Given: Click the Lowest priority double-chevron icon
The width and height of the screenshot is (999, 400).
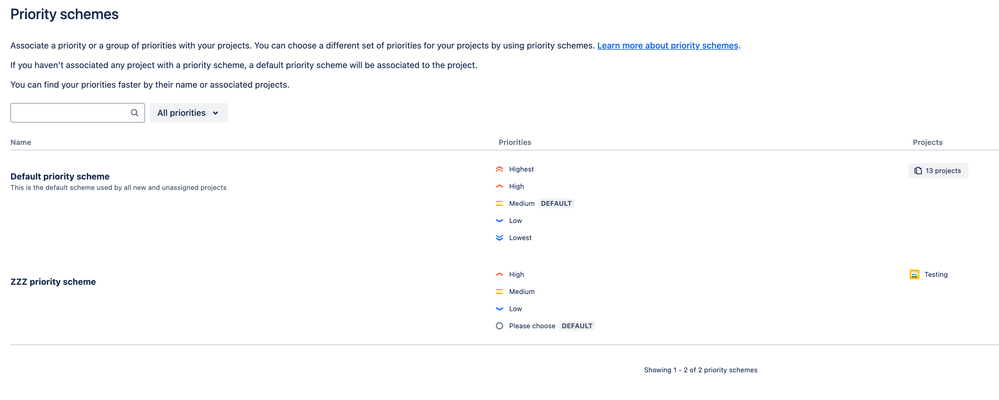Looking at the screenshot, I should 499,238.
